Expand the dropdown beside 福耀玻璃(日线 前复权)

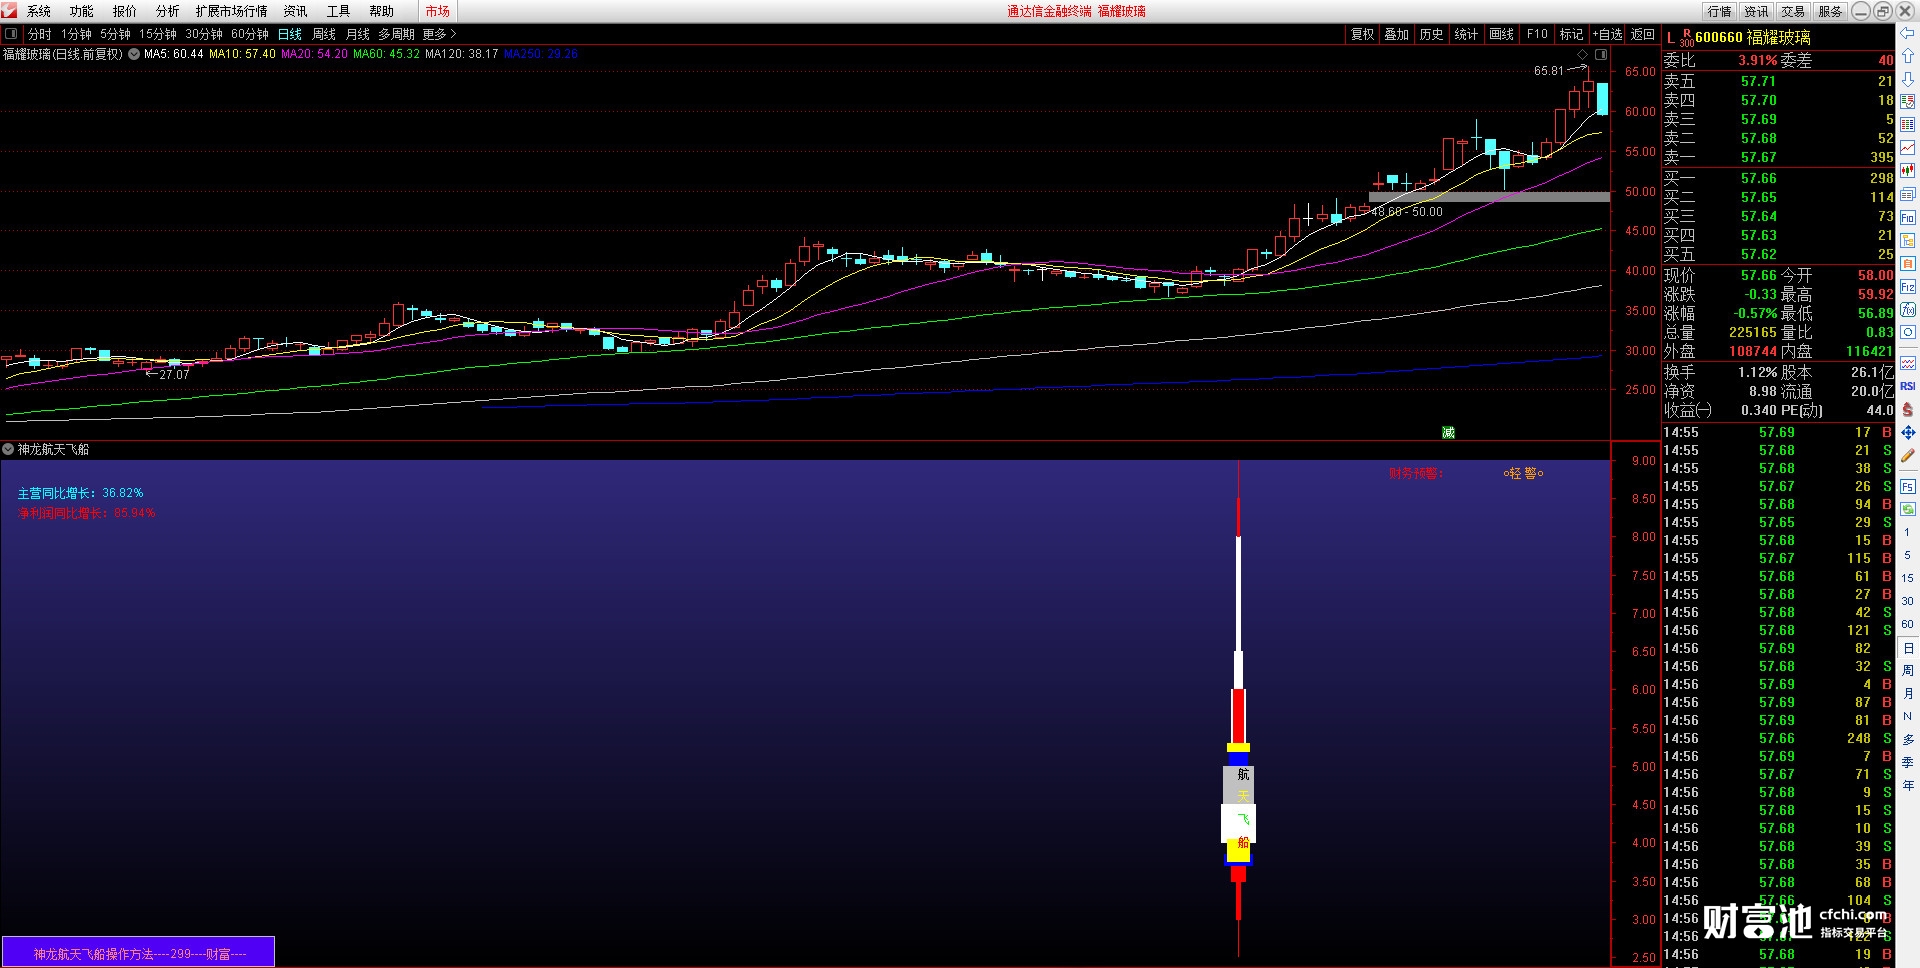(x=134, y=54)
